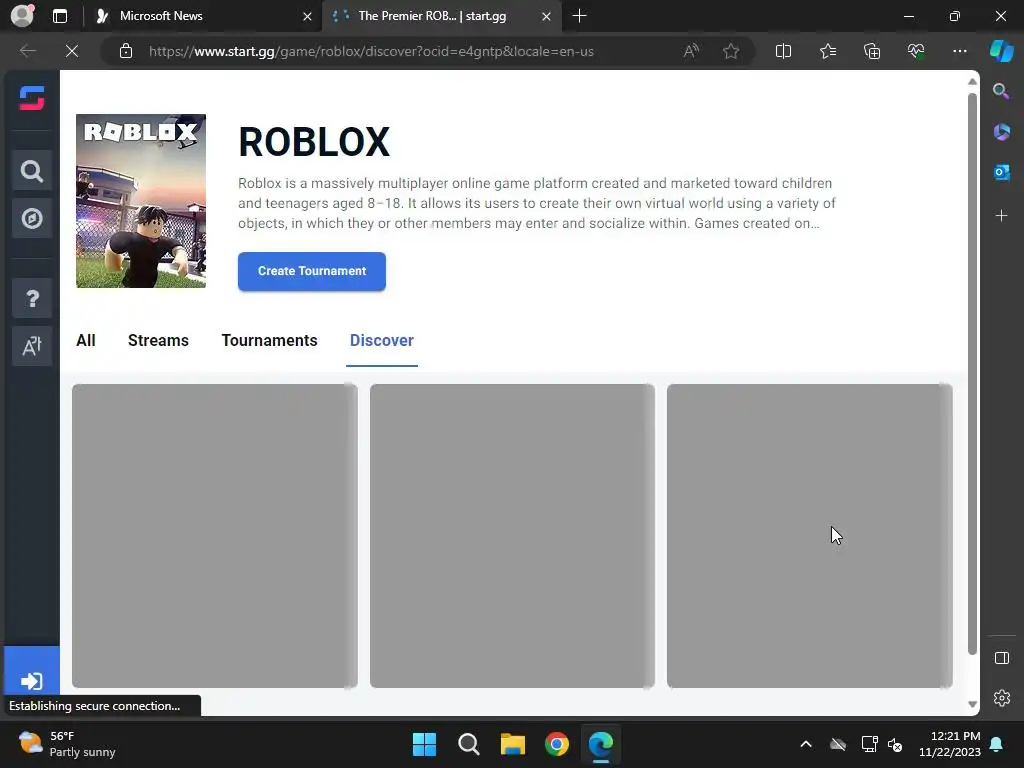Click the middle loading placeholder card
Viewport: 1024px width, 768px height.
(512, 536)
